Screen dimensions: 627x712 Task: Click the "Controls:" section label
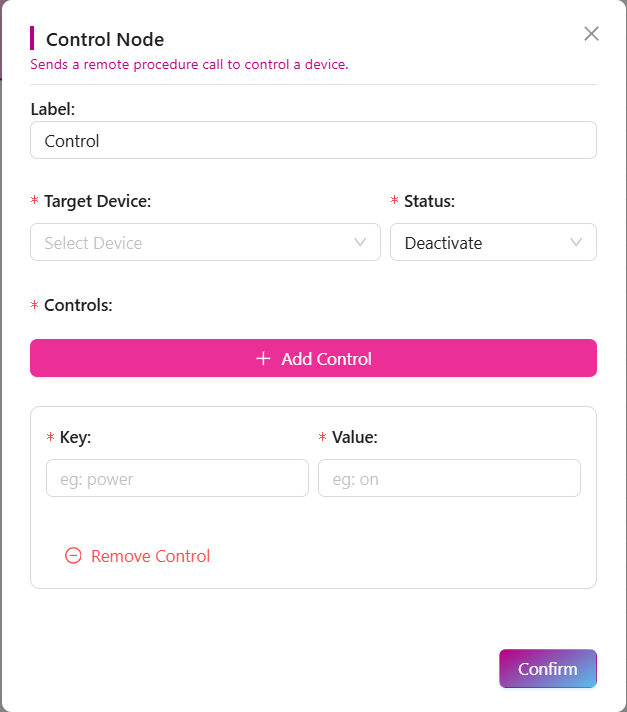78,305
